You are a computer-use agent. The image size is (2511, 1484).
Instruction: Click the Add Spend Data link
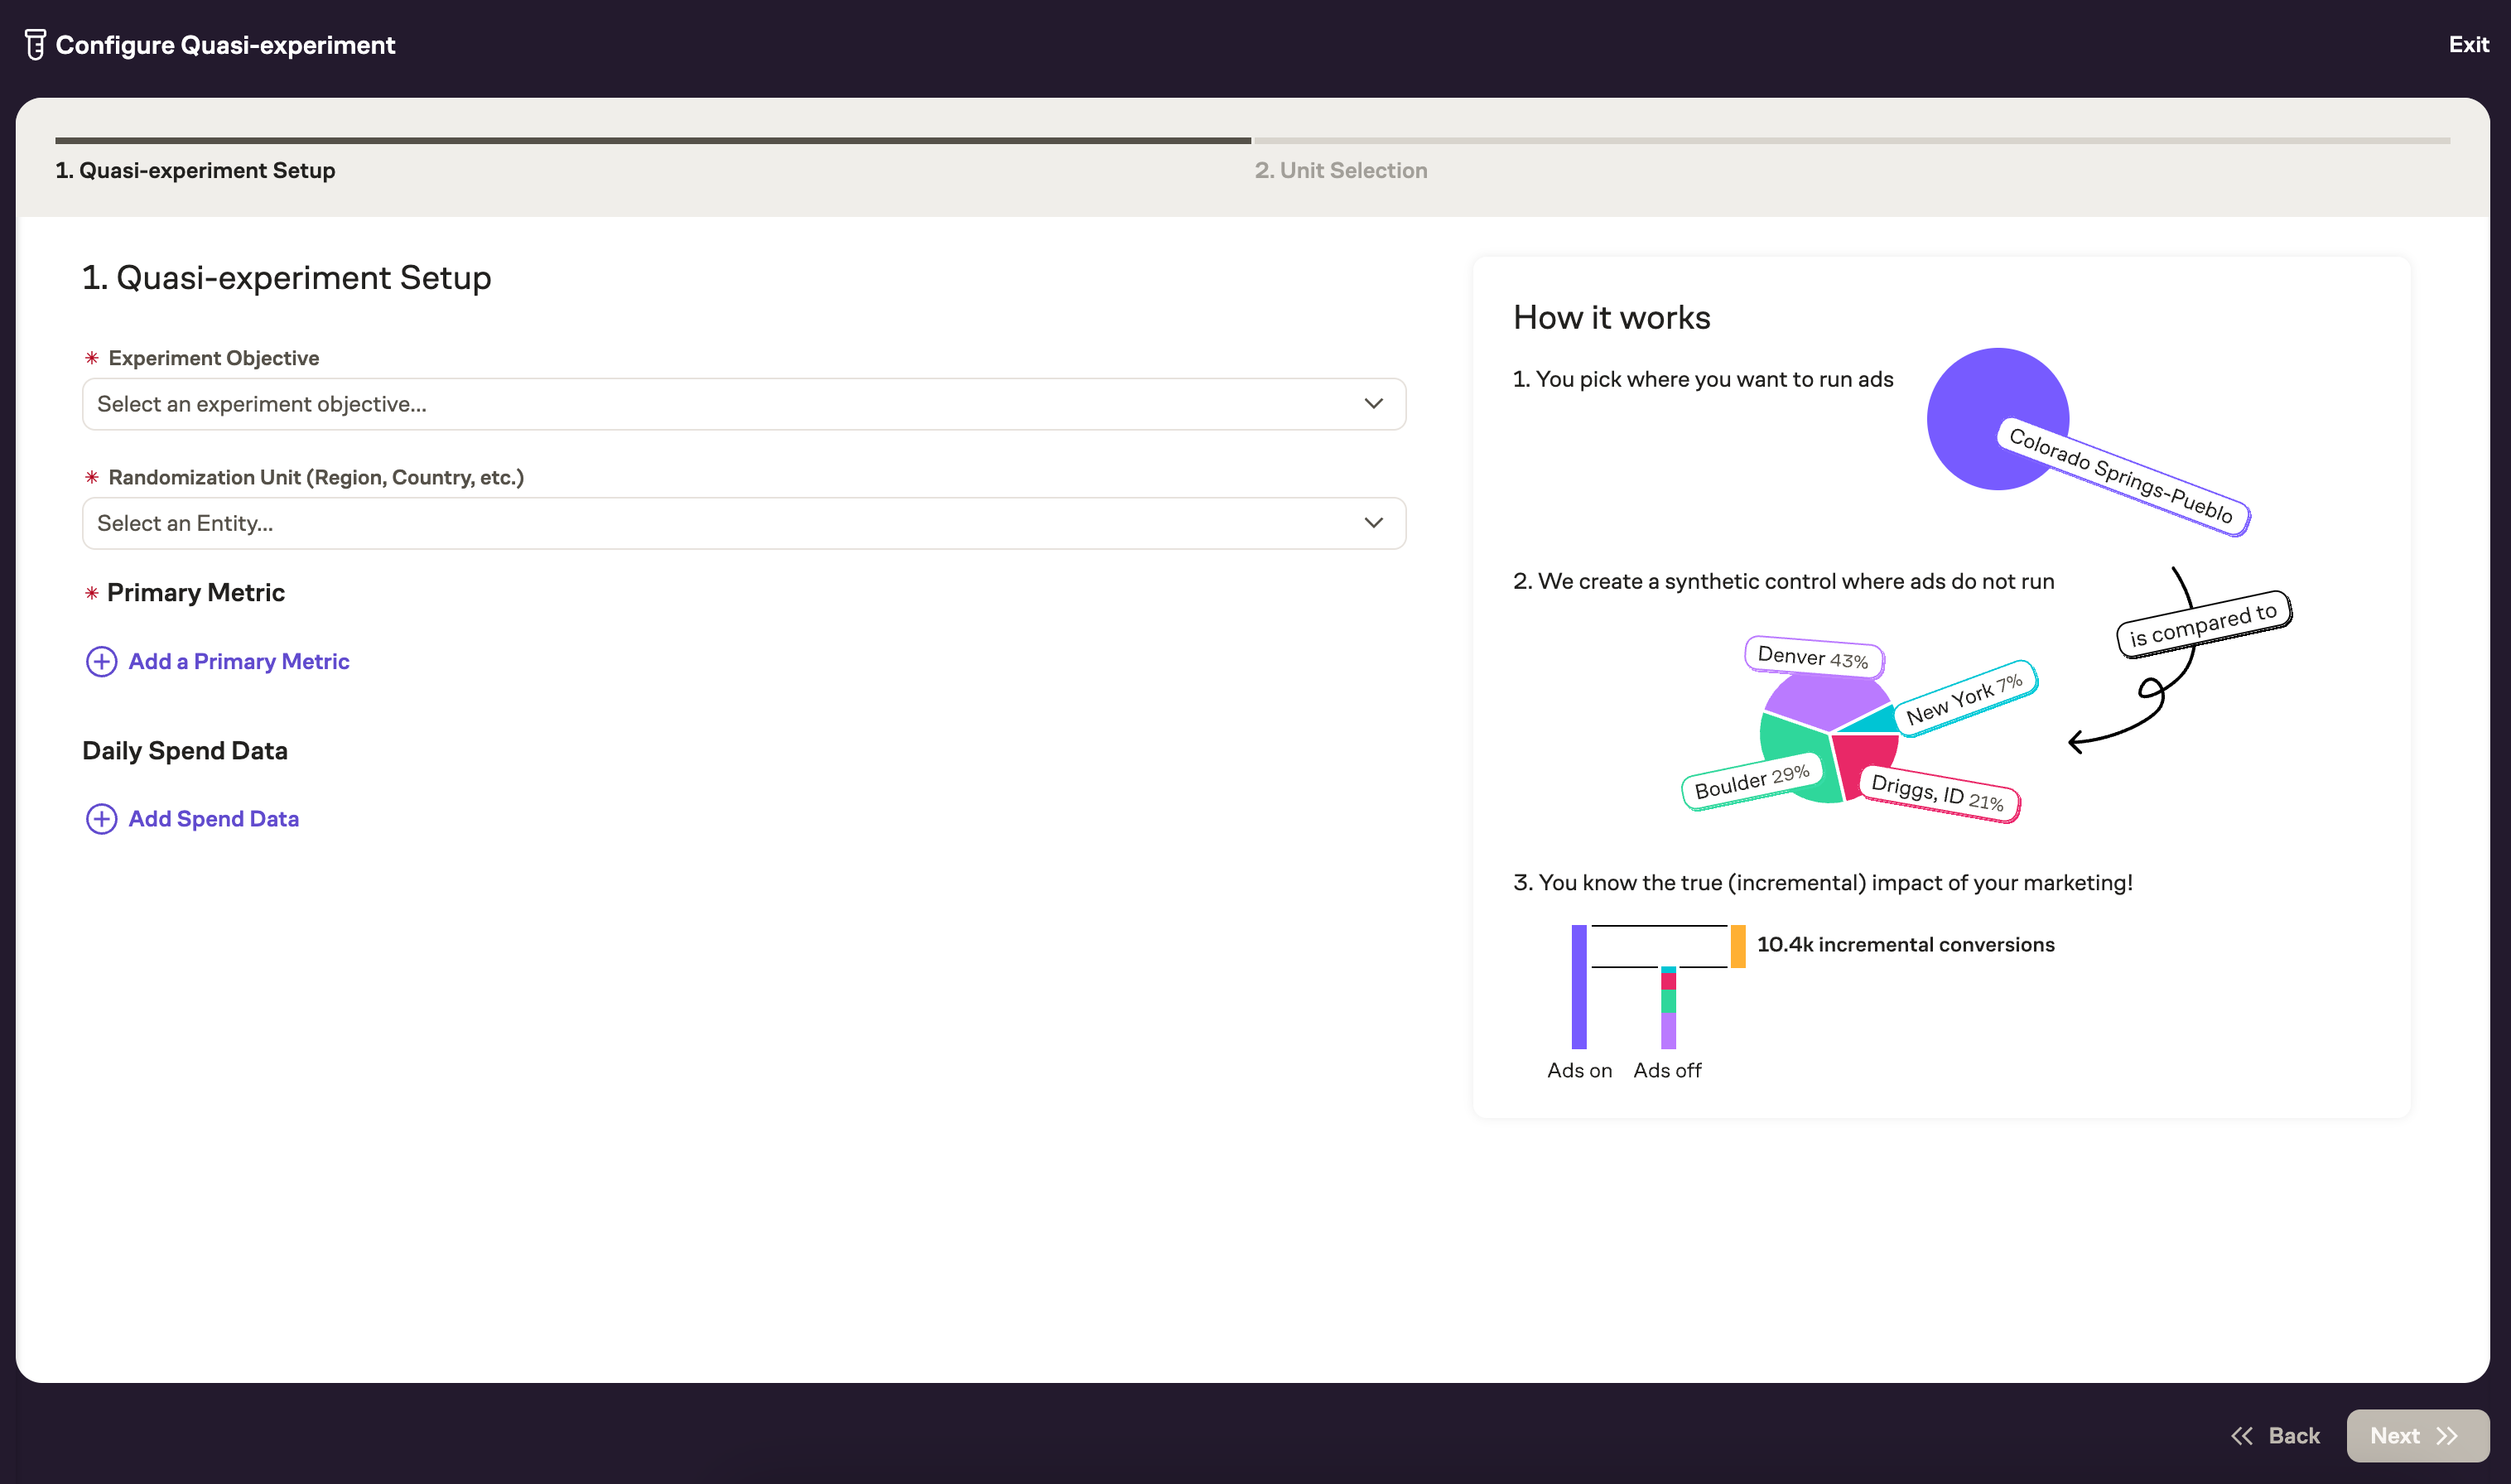[212, 818]
